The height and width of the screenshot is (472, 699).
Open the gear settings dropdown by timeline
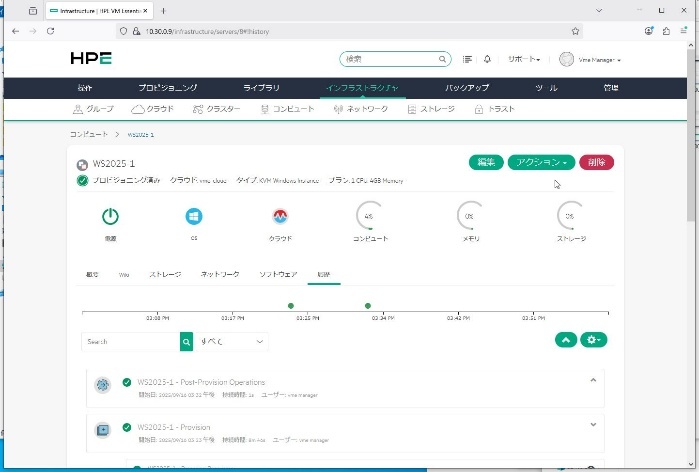coord(594,340)
